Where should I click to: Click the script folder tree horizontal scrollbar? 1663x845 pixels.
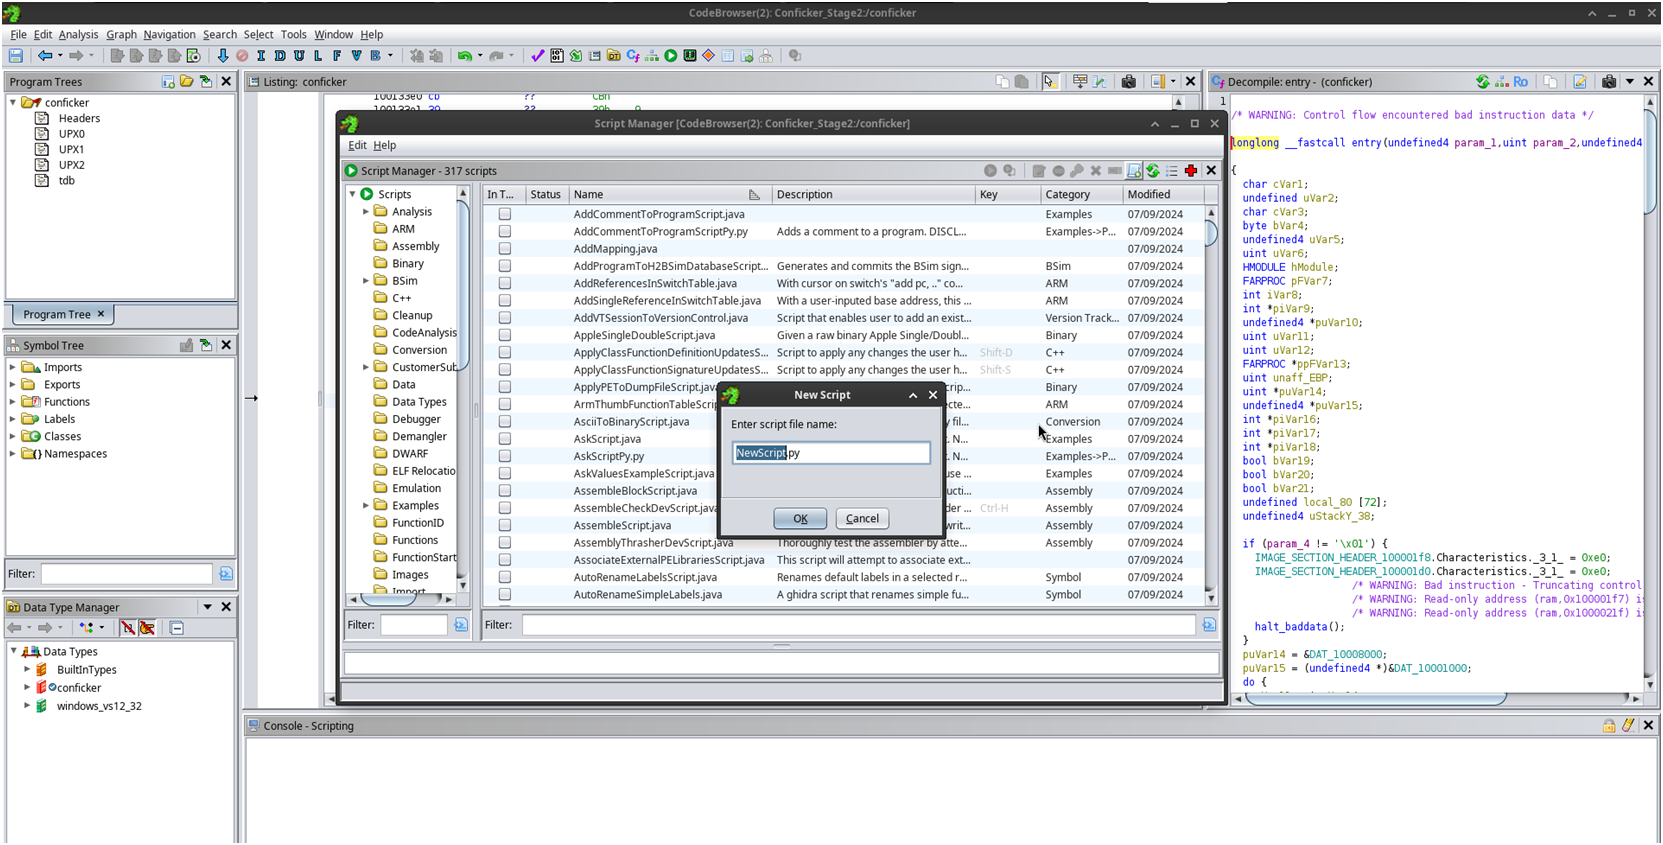[400, 599]
